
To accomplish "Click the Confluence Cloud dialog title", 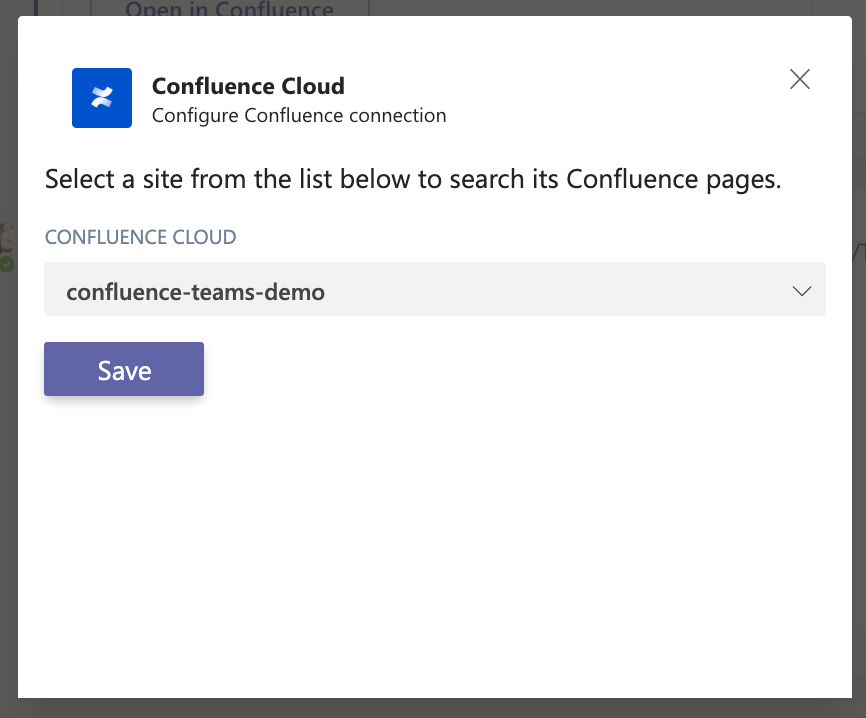I will pos(248,86).
